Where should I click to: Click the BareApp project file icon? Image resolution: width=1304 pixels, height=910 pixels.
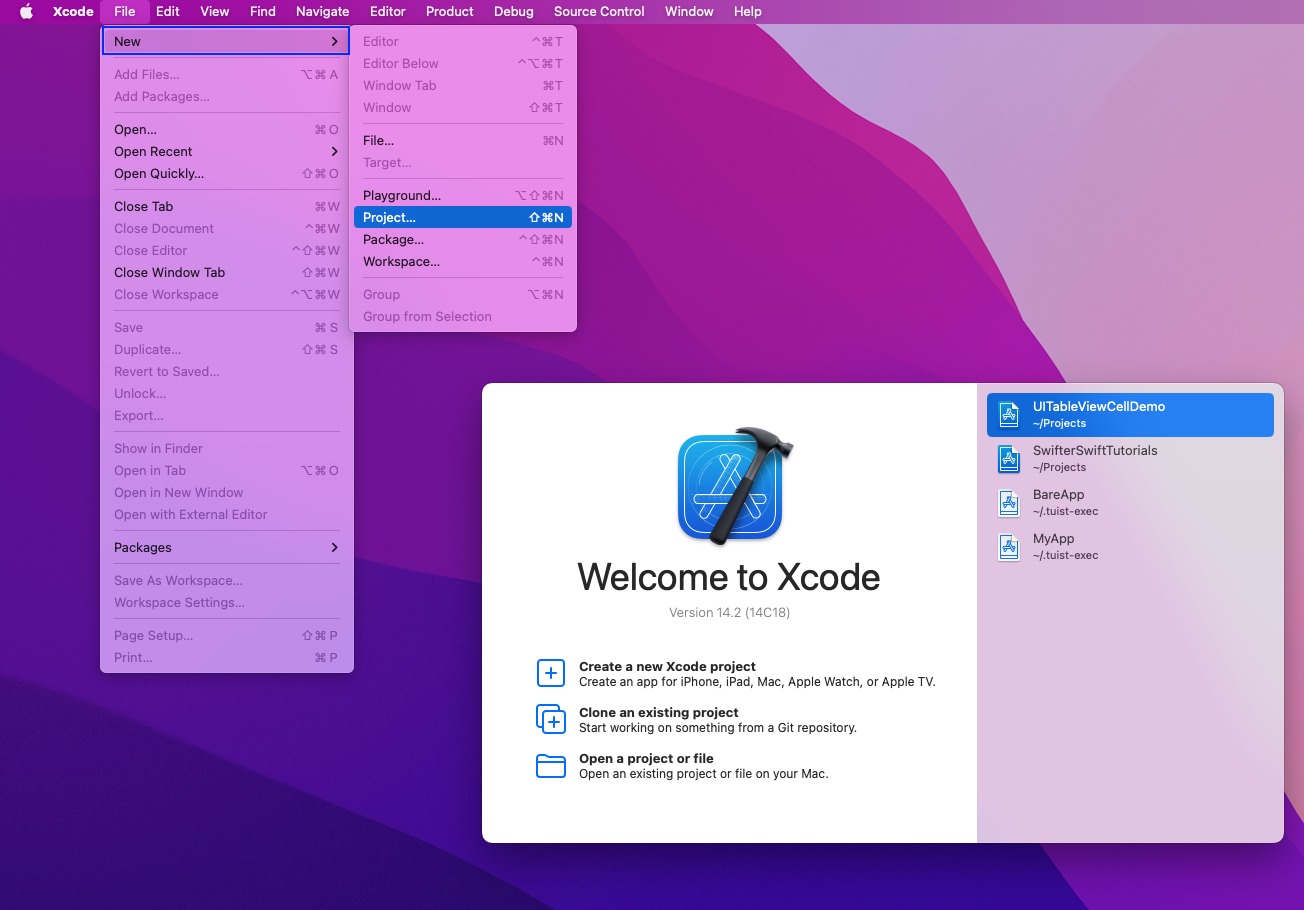pyautogui.click(x=1009, y=503)
